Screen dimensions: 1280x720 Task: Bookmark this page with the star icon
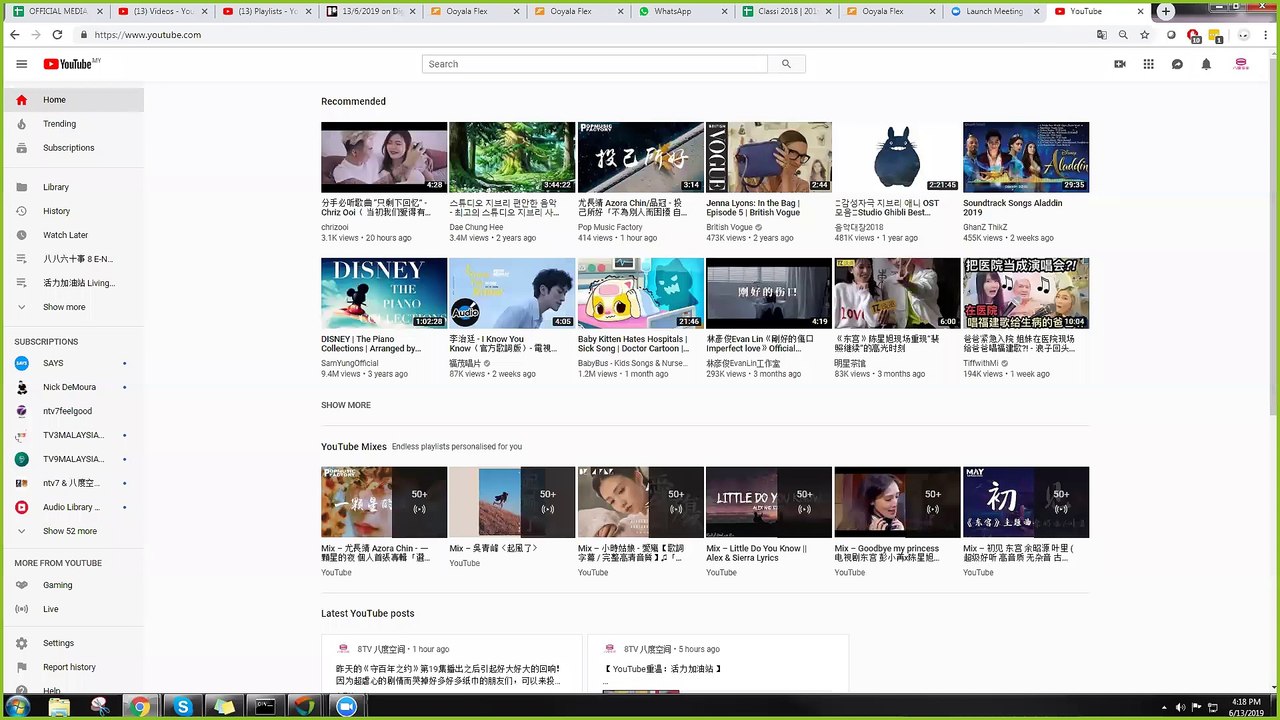(x=1145, y=34)
